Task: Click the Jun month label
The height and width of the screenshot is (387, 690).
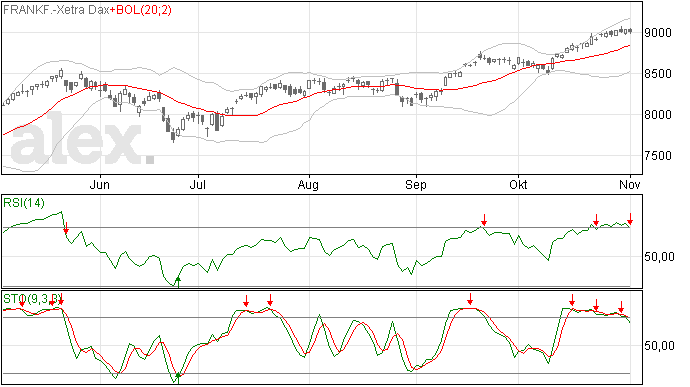Action: tap(99, 184)
